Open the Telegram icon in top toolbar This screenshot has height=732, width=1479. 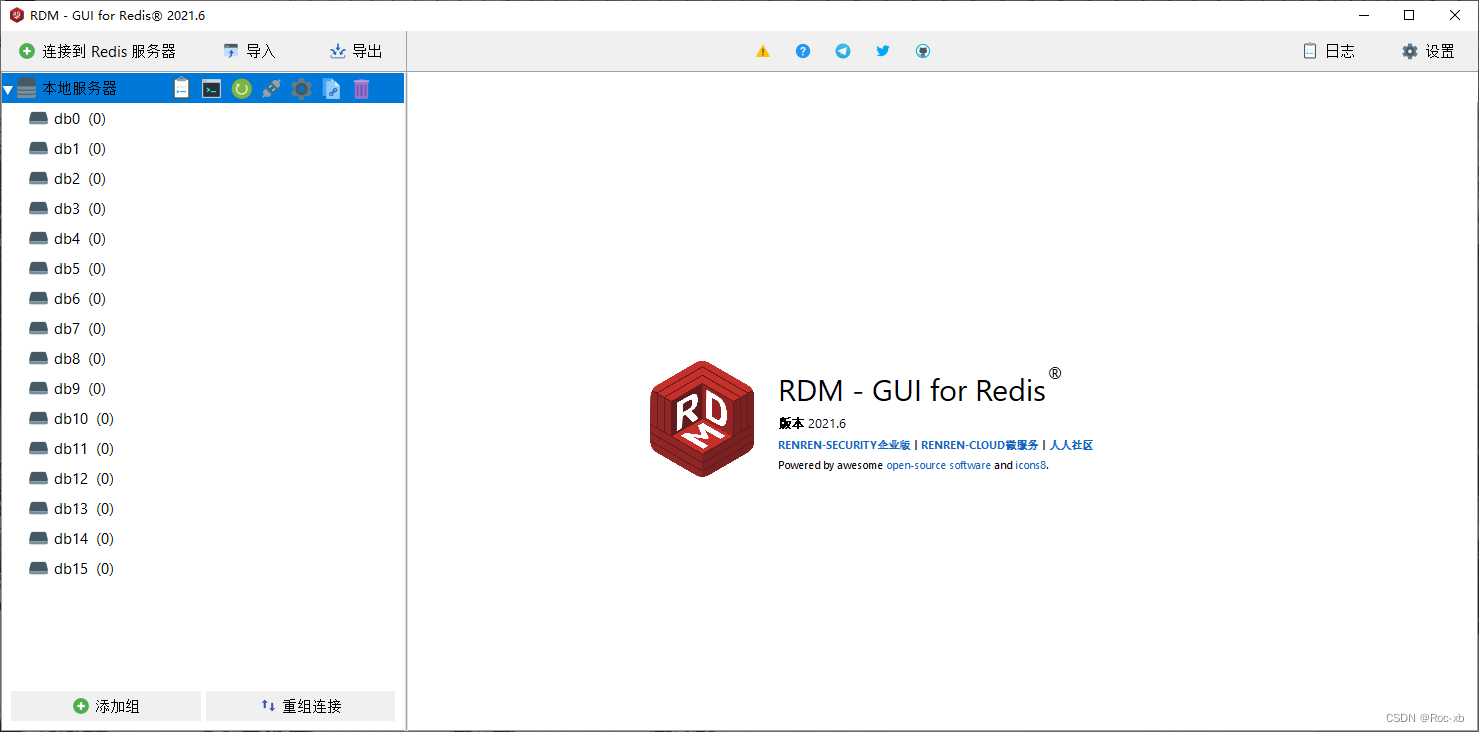[x=843, y=51]
